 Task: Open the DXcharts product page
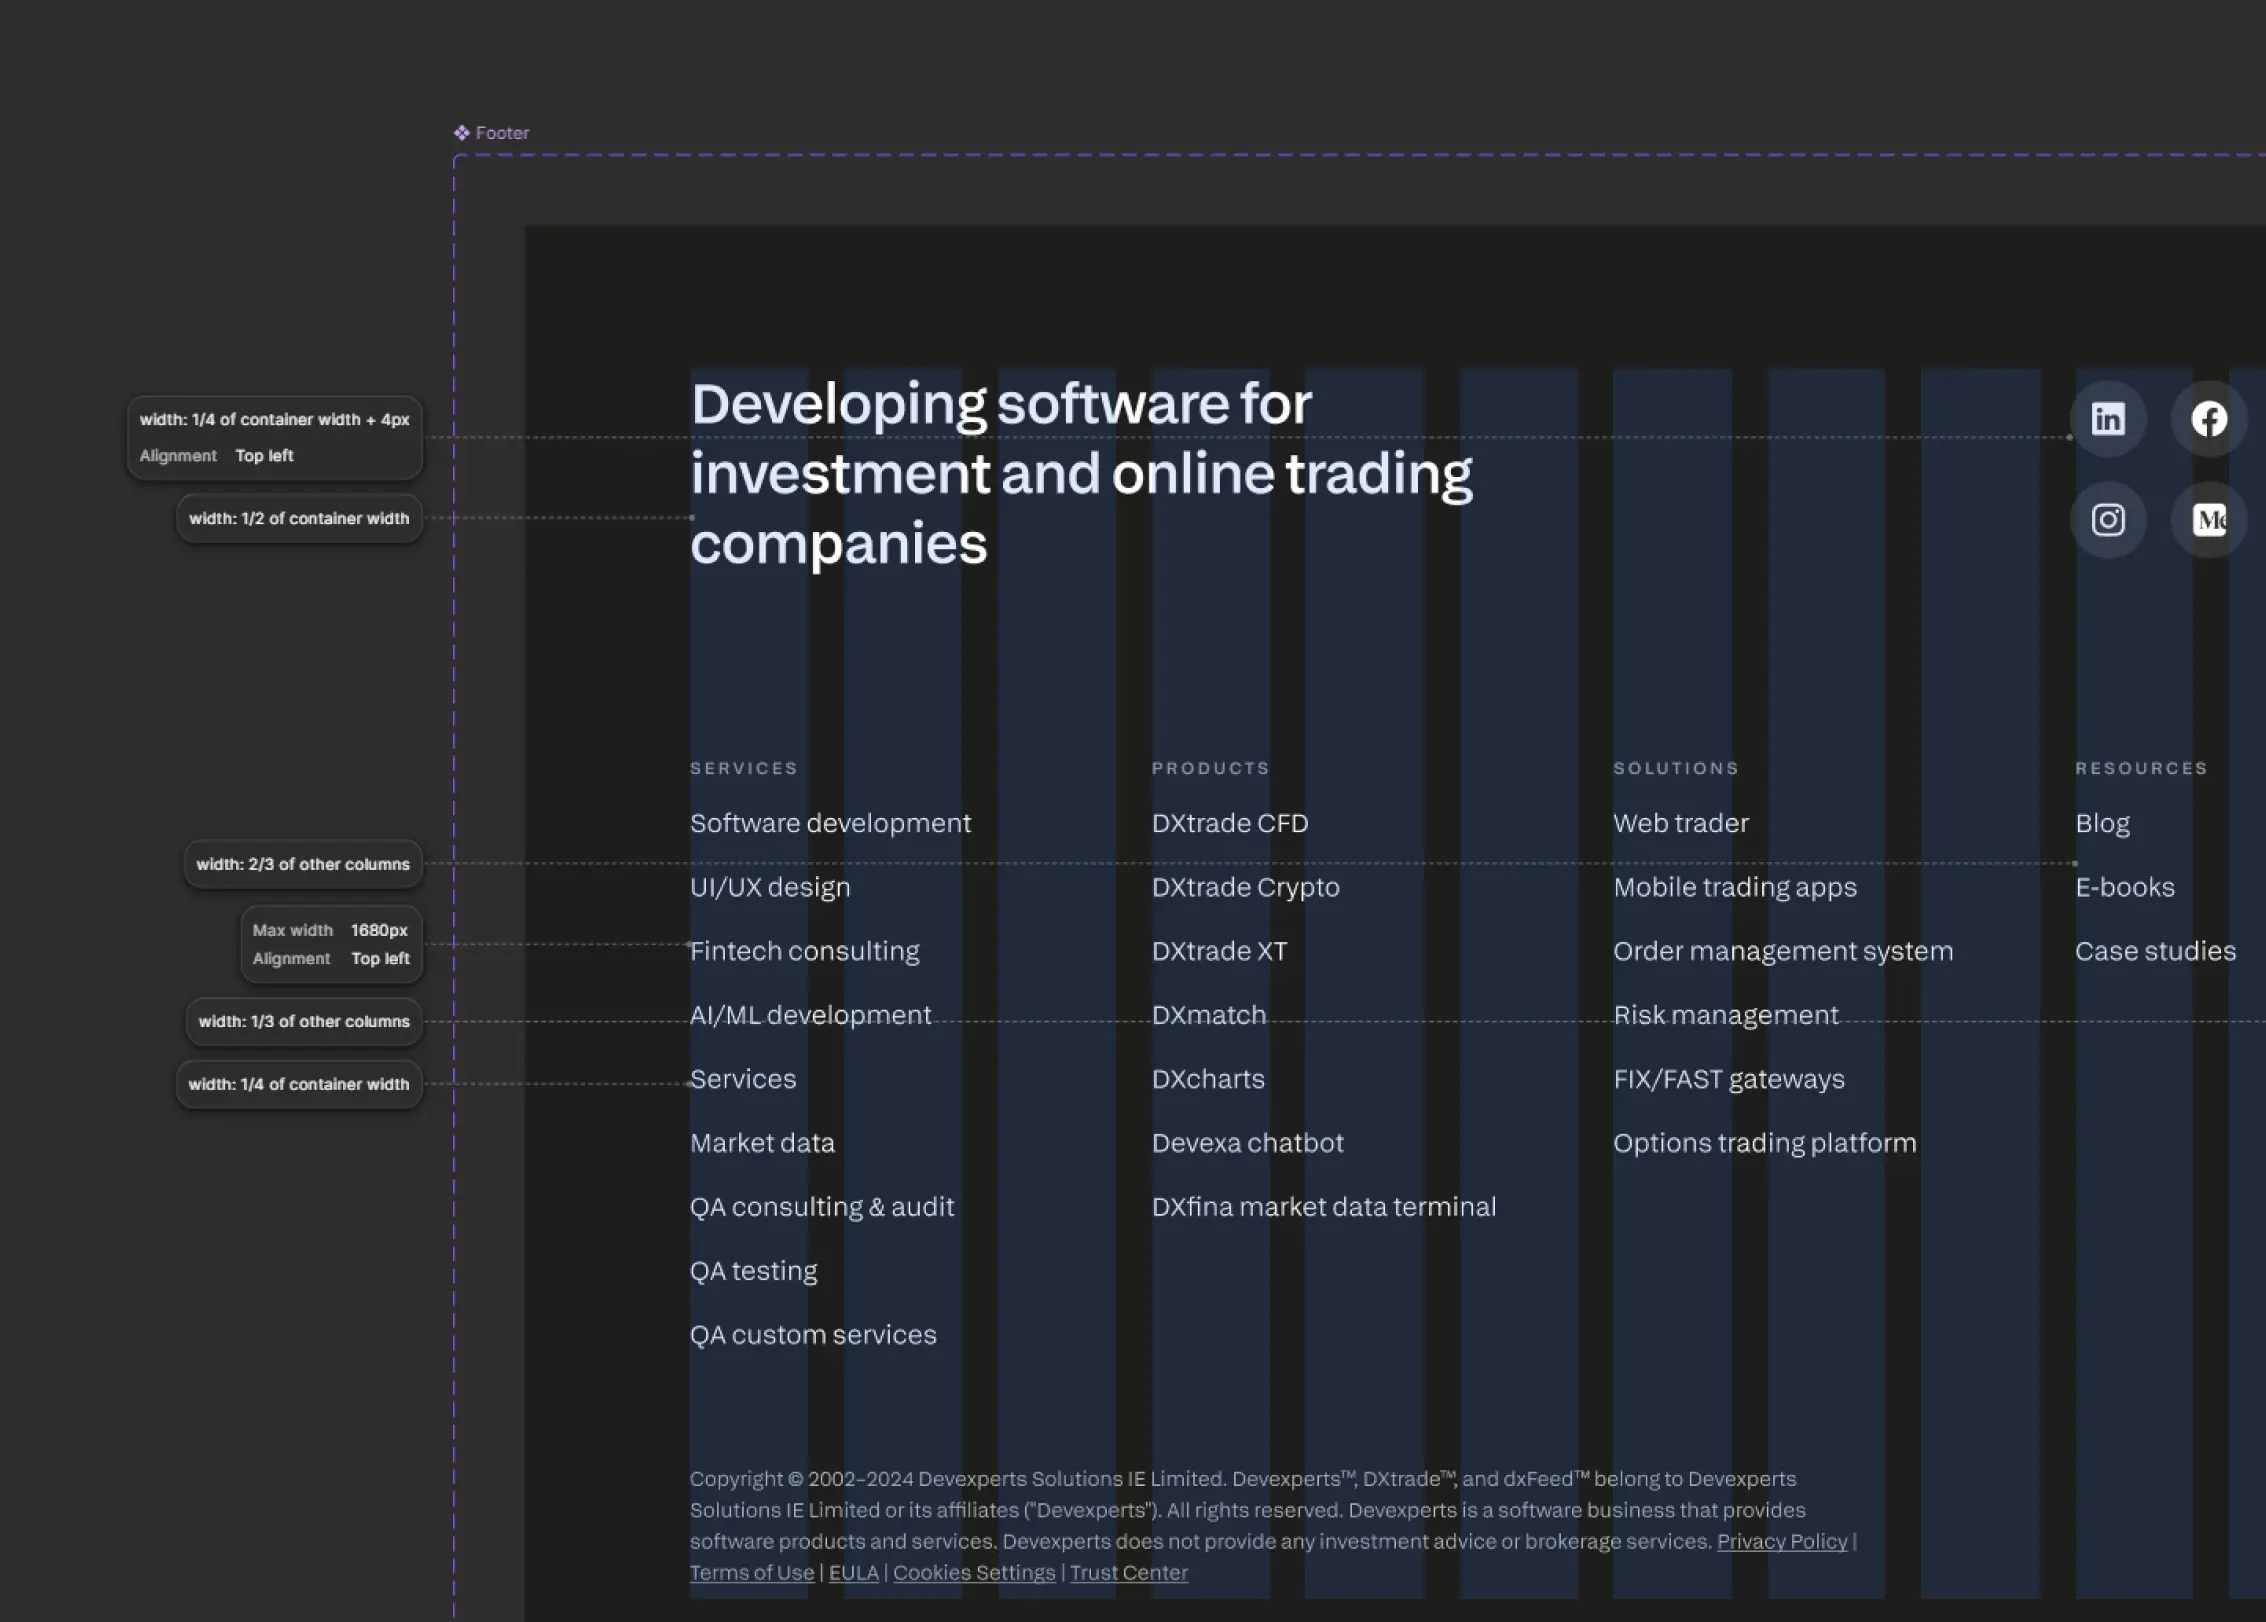(x=1208, y=1078)
